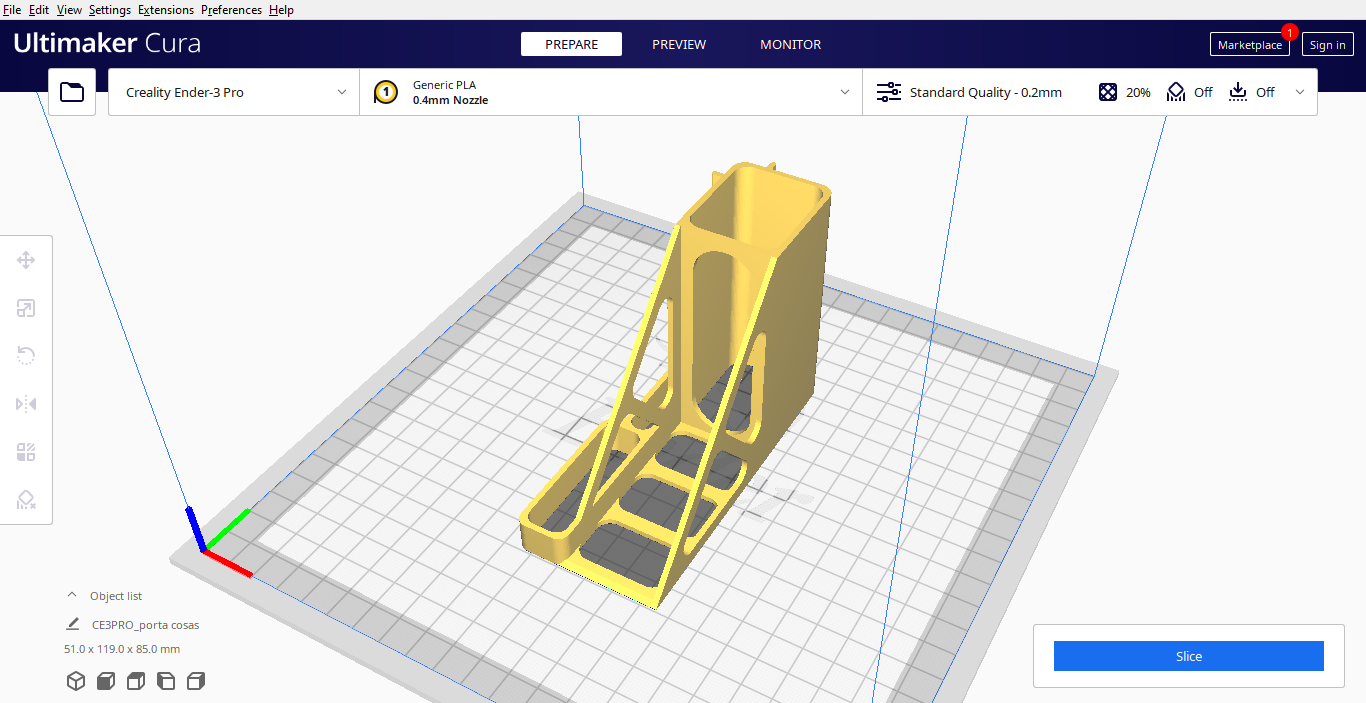Open the Edit menu
Screen dimensions: 1366x703
click(39, 10)
